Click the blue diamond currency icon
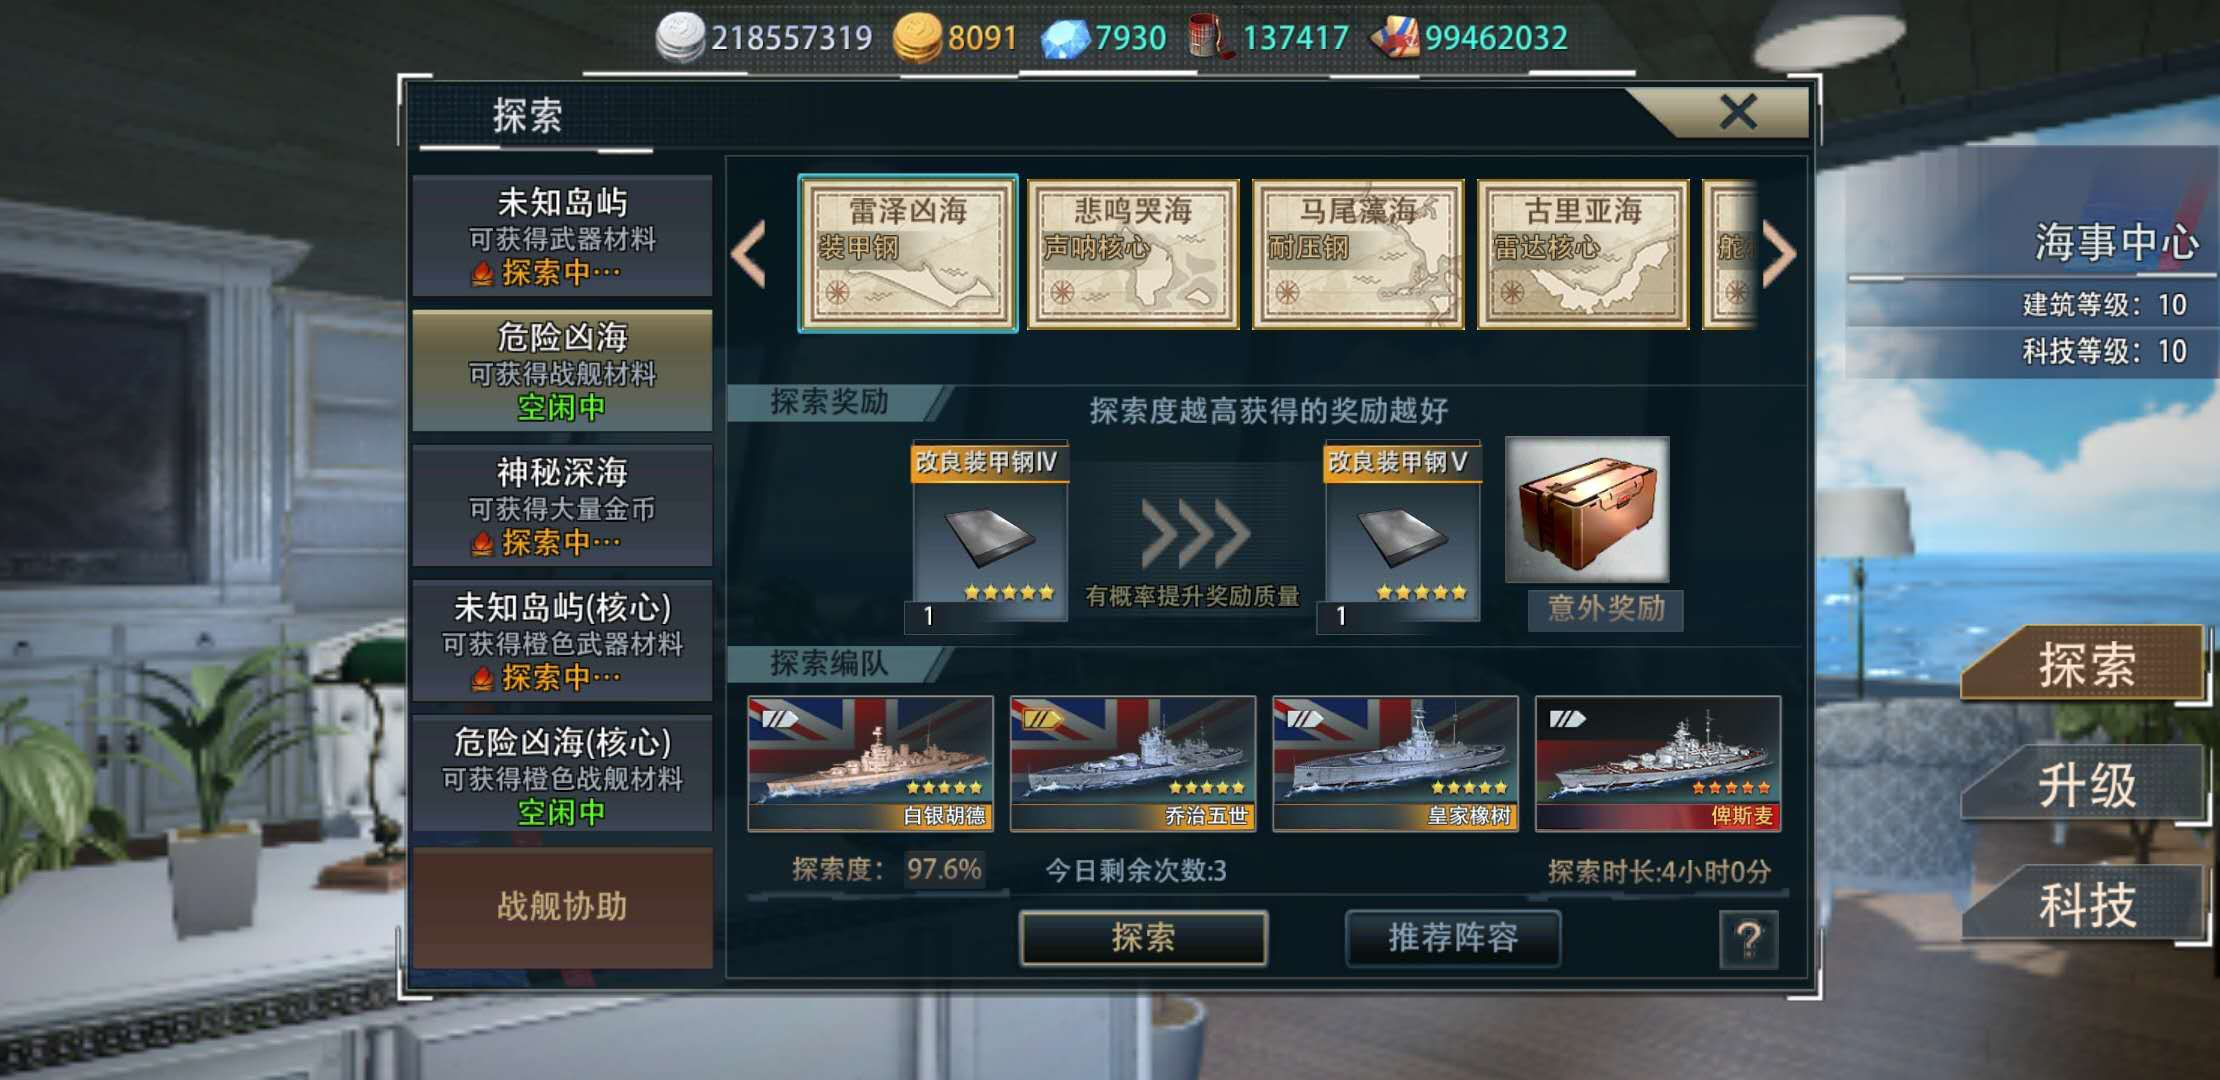Screen dimensions: 2220x1080 coord(1065,40)
